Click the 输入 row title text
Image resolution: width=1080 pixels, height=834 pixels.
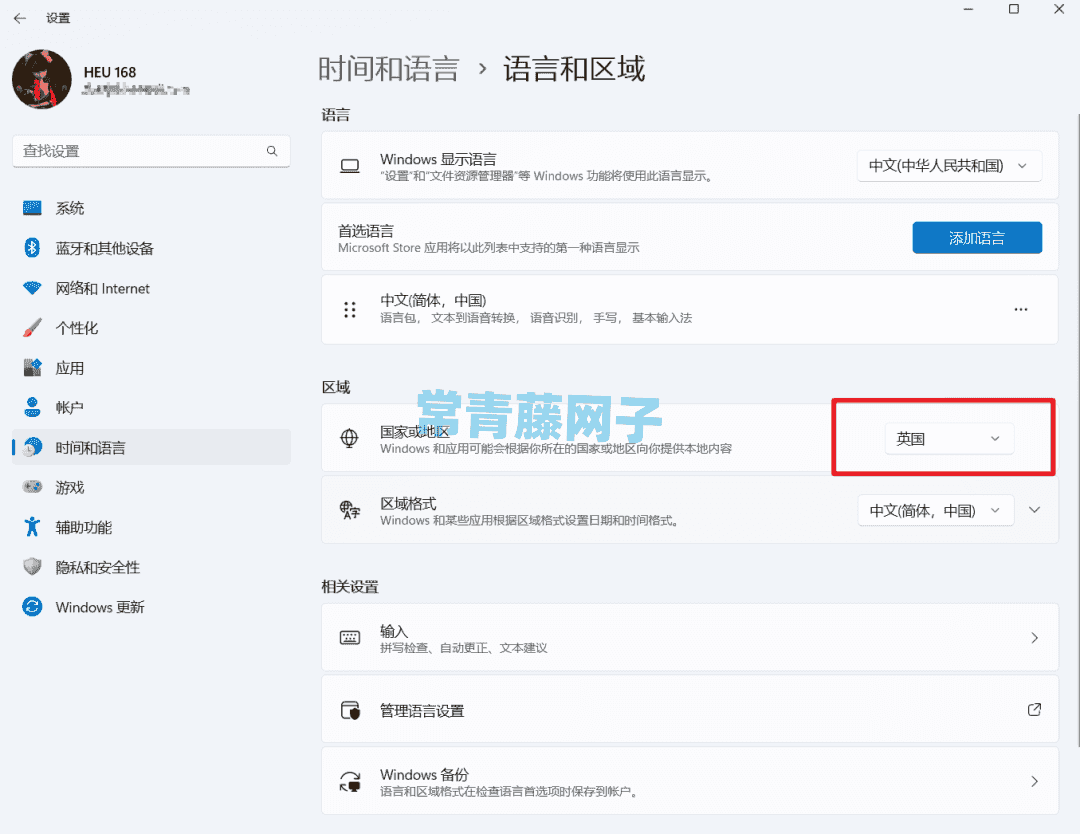[x=394, y=631]
